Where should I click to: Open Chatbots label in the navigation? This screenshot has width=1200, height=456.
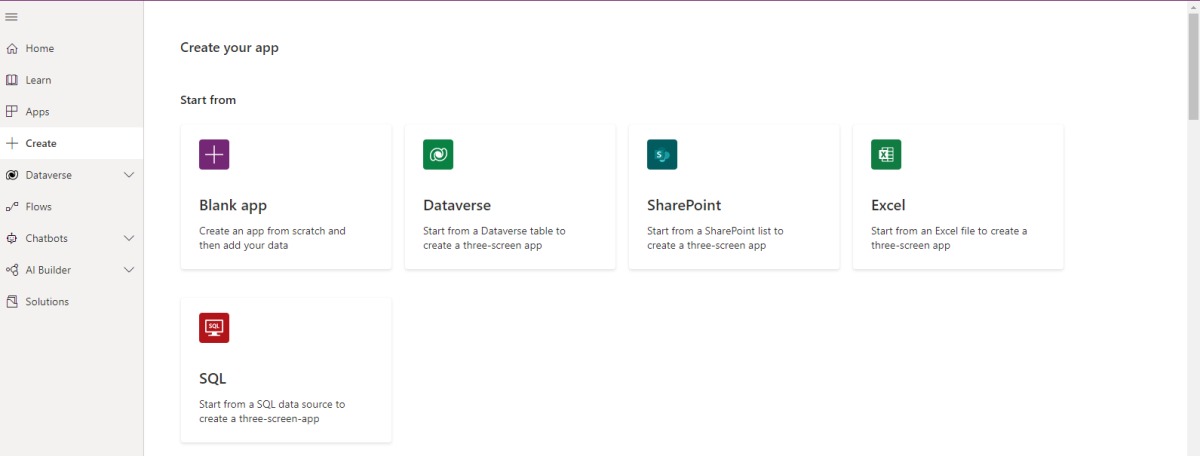[47, 238]
